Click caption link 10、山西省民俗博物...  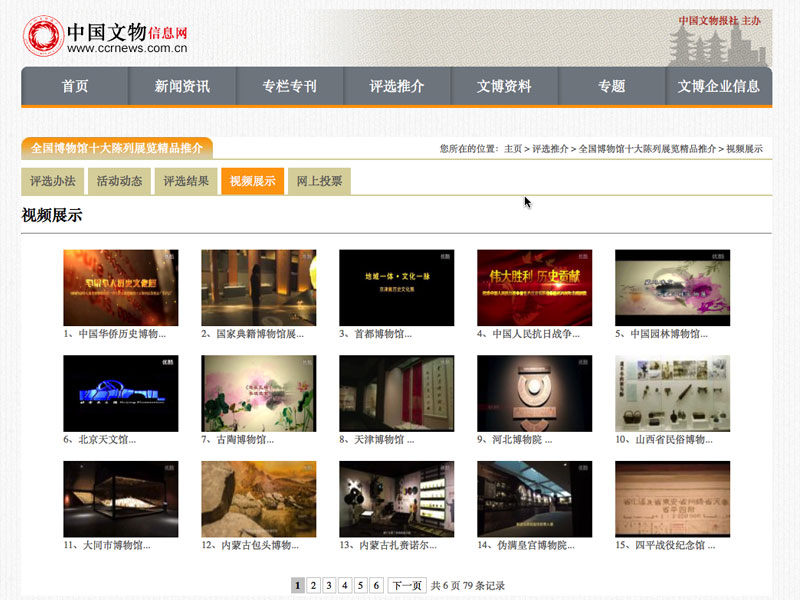[664, 440]
